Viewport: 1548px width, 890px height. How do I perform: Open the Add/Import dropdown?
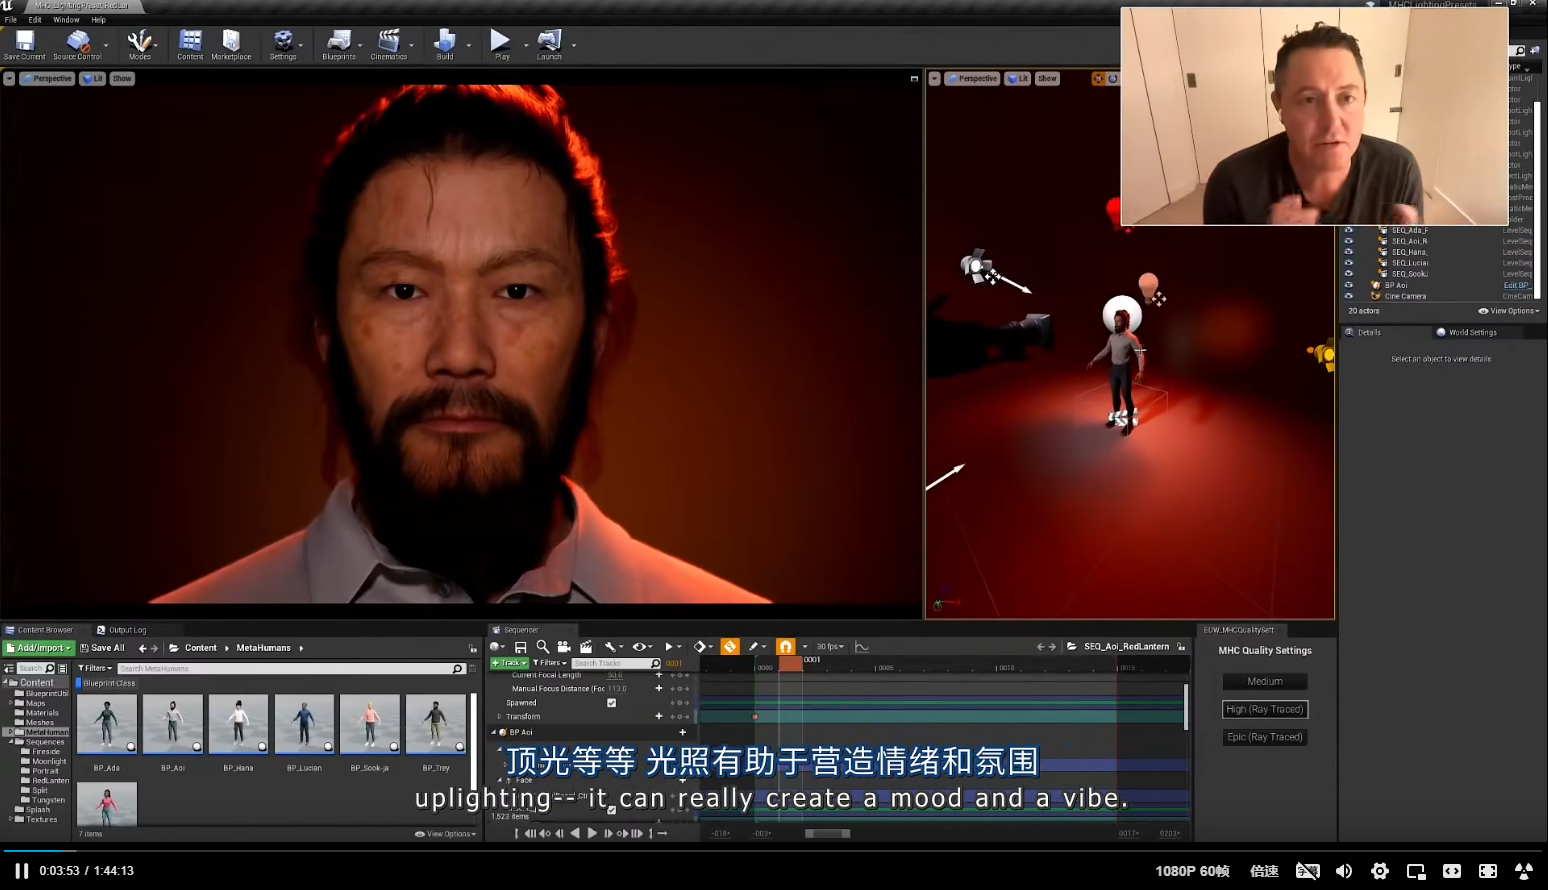click(39, 648)
